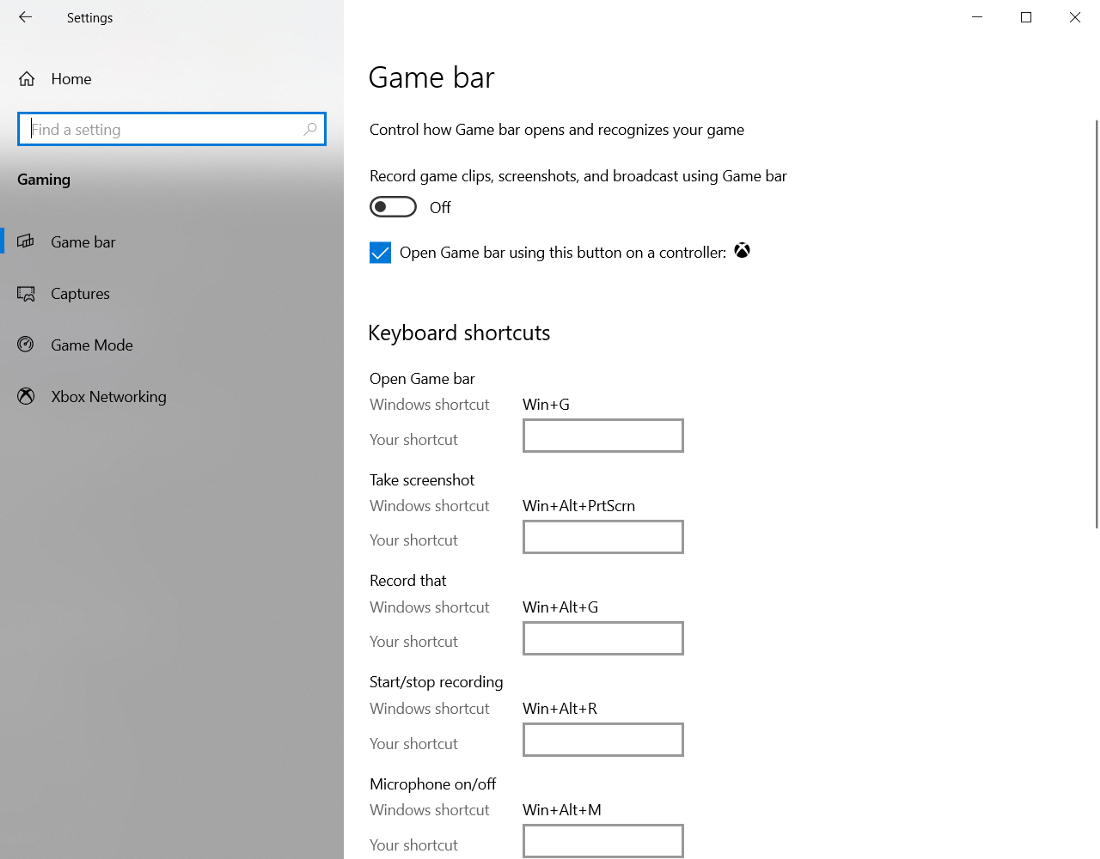Minimize the Settings window

tap(977, 17)
